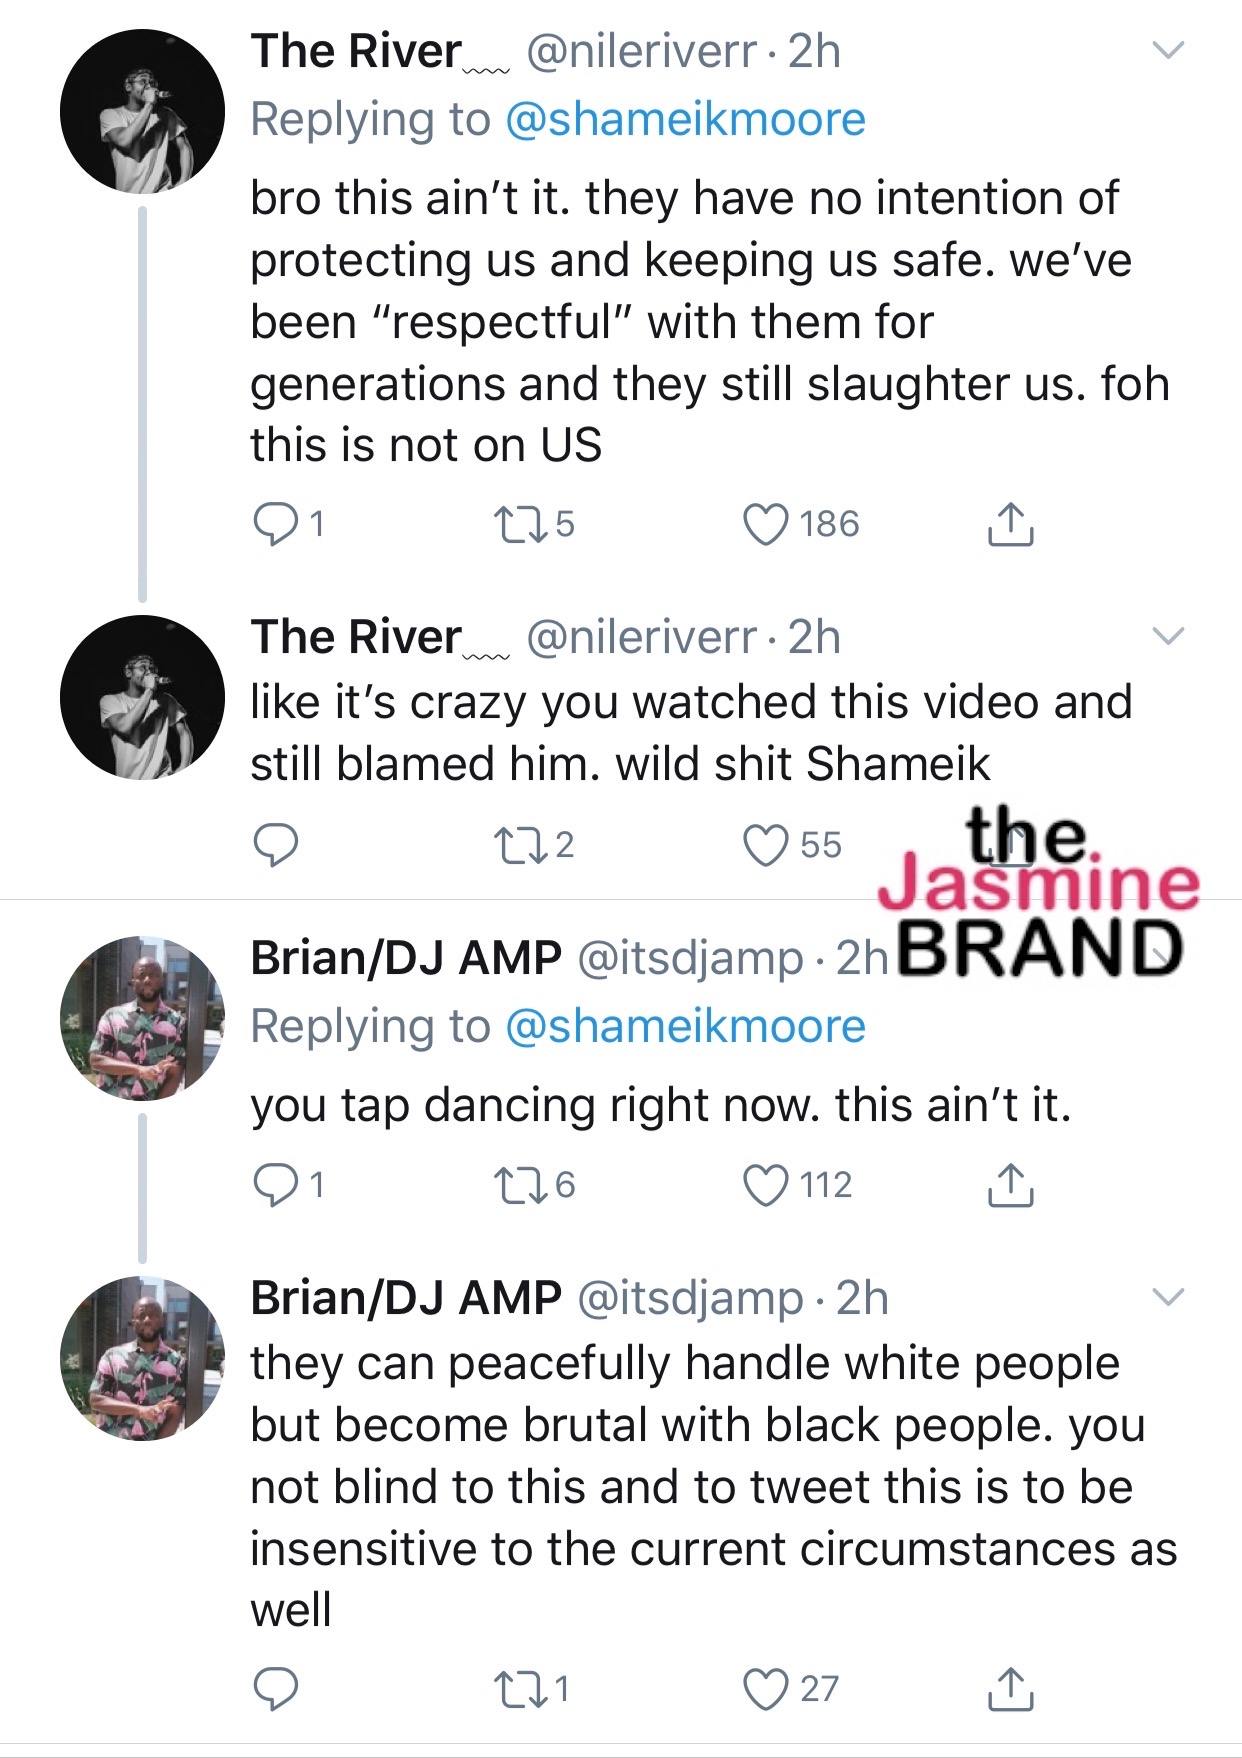Expand options for 'like it's crazy' tweet
Image resolution: width=1242 pixels, height=1758 pixels.
pyautogui.click(x=1168, y=636)
